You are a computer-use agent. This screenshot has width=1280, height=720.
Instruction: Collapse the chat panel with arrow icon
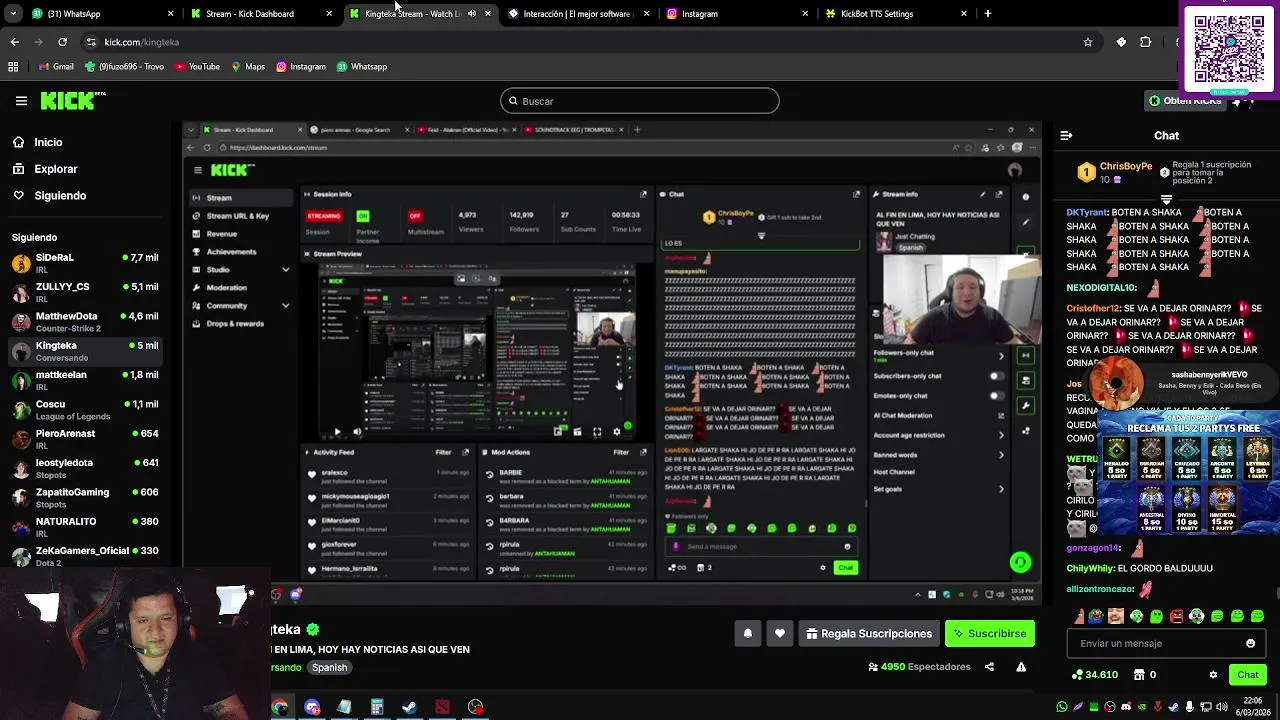click(x=1066, y=135)
